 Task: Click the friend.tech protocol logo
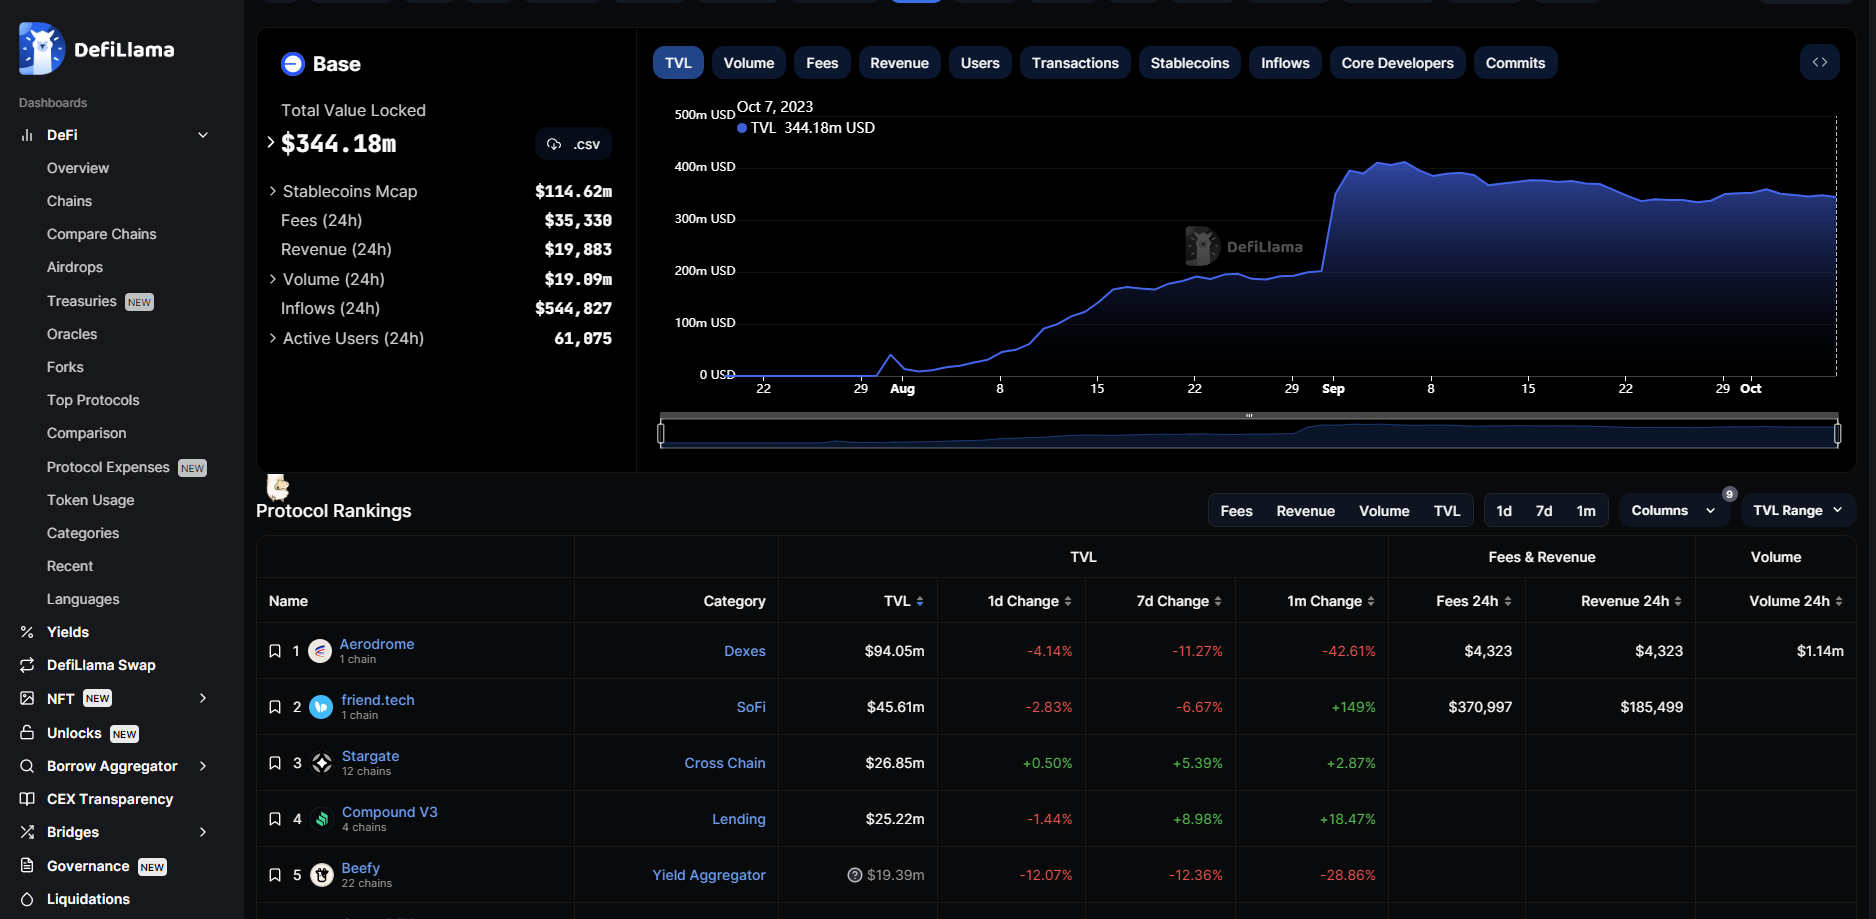pos(321,707)
